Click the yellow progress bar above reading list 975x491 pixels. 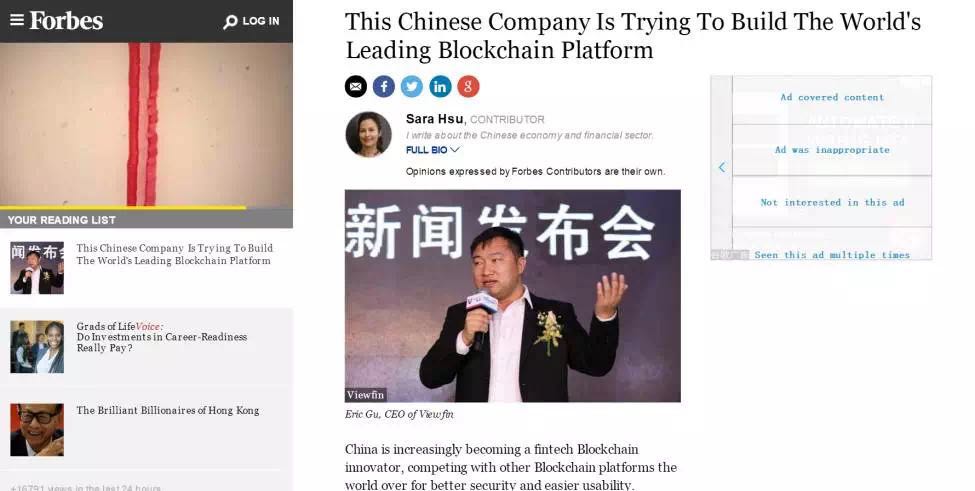pyautogui.click(x=123, y=208)
